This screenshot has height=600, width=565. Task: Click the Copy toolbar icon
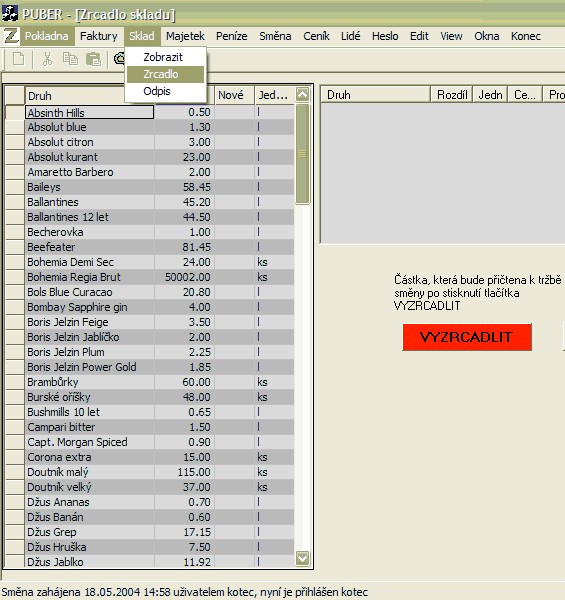70,59
